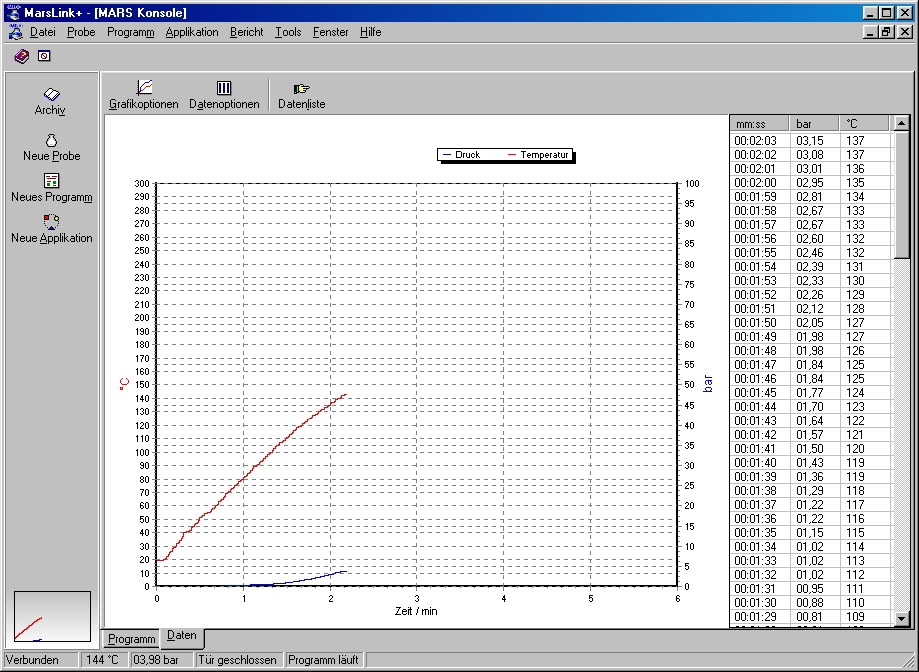Open the Datei menu
919x672 pixels.
pos(43,32)
